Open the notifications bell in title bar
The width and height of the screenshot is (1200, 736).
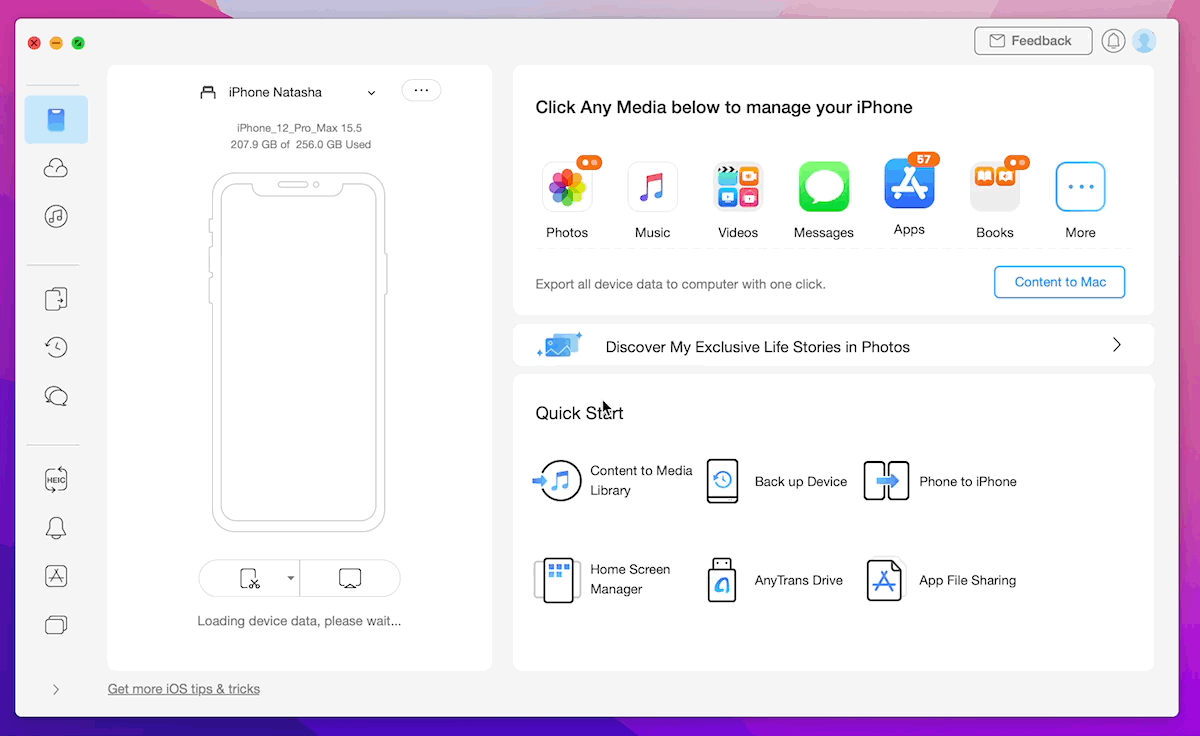point(1113,41)
